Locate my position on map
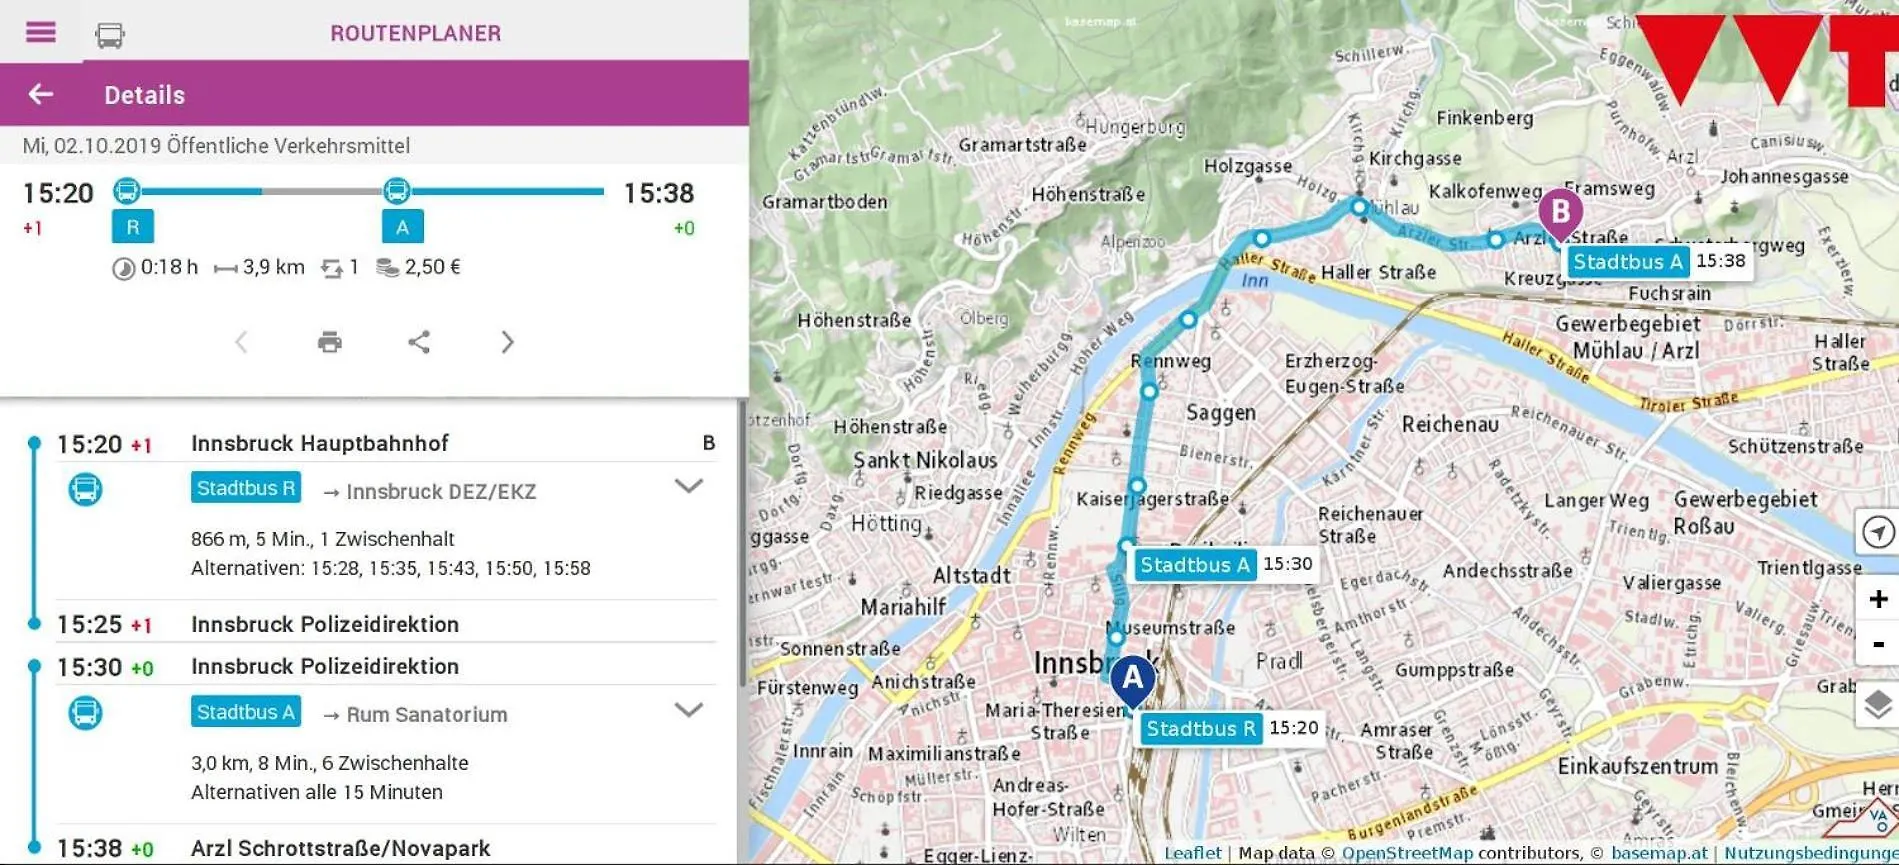The image size is (1899, 865). (x=1878, y=532)
